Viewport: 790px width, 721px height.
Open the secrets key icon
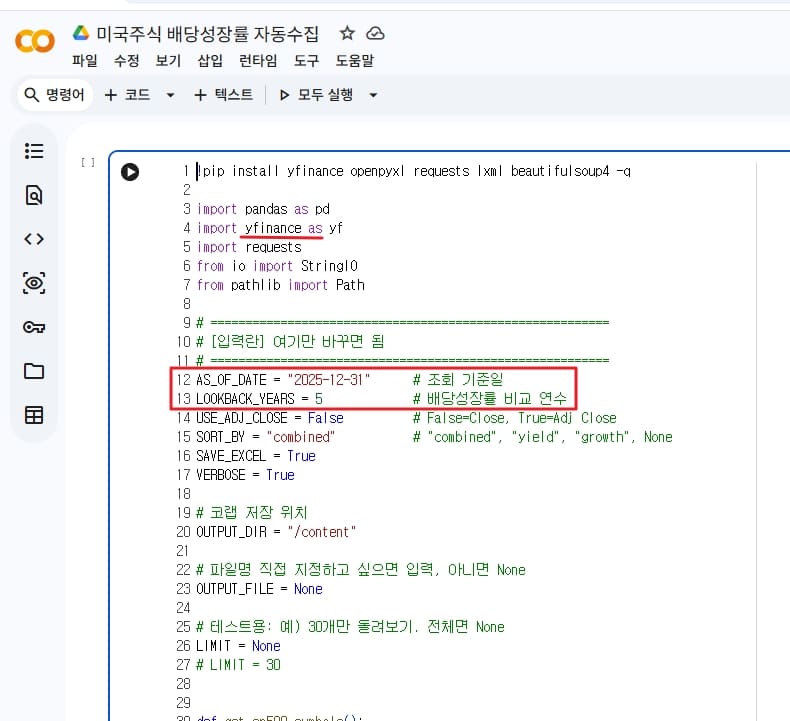(x=34, y=327)
